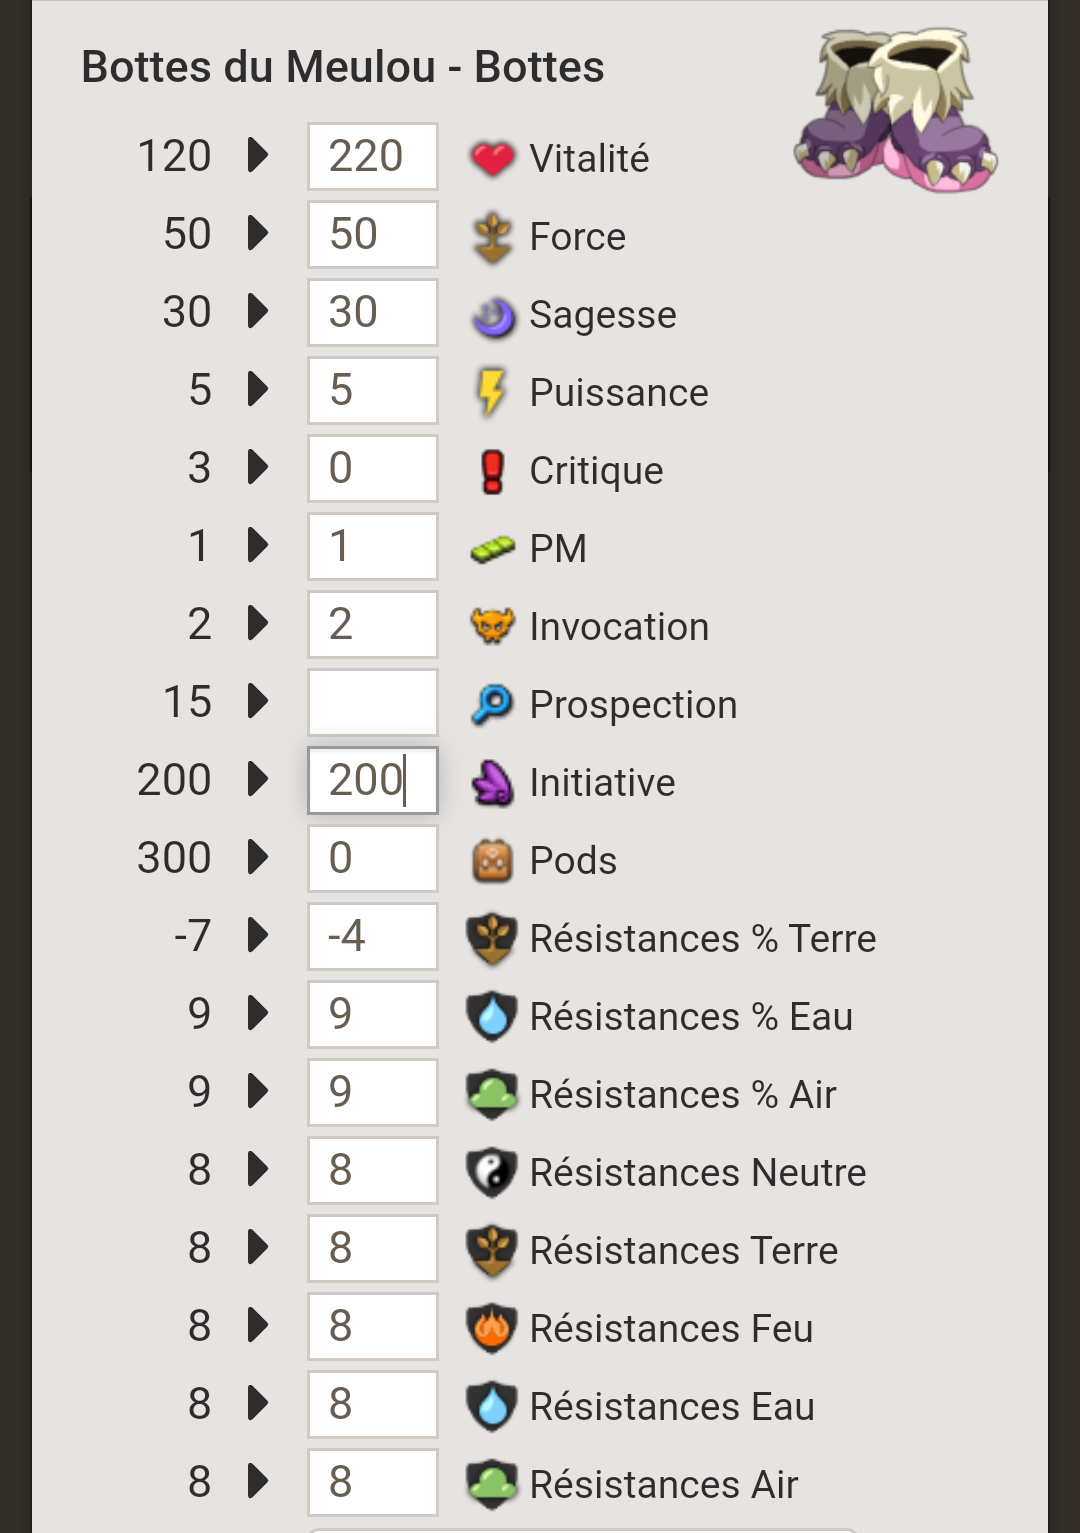This screenshot has height=1533, width=1080.
Task: Click the green PM icon
Action: tap(492, 549)
